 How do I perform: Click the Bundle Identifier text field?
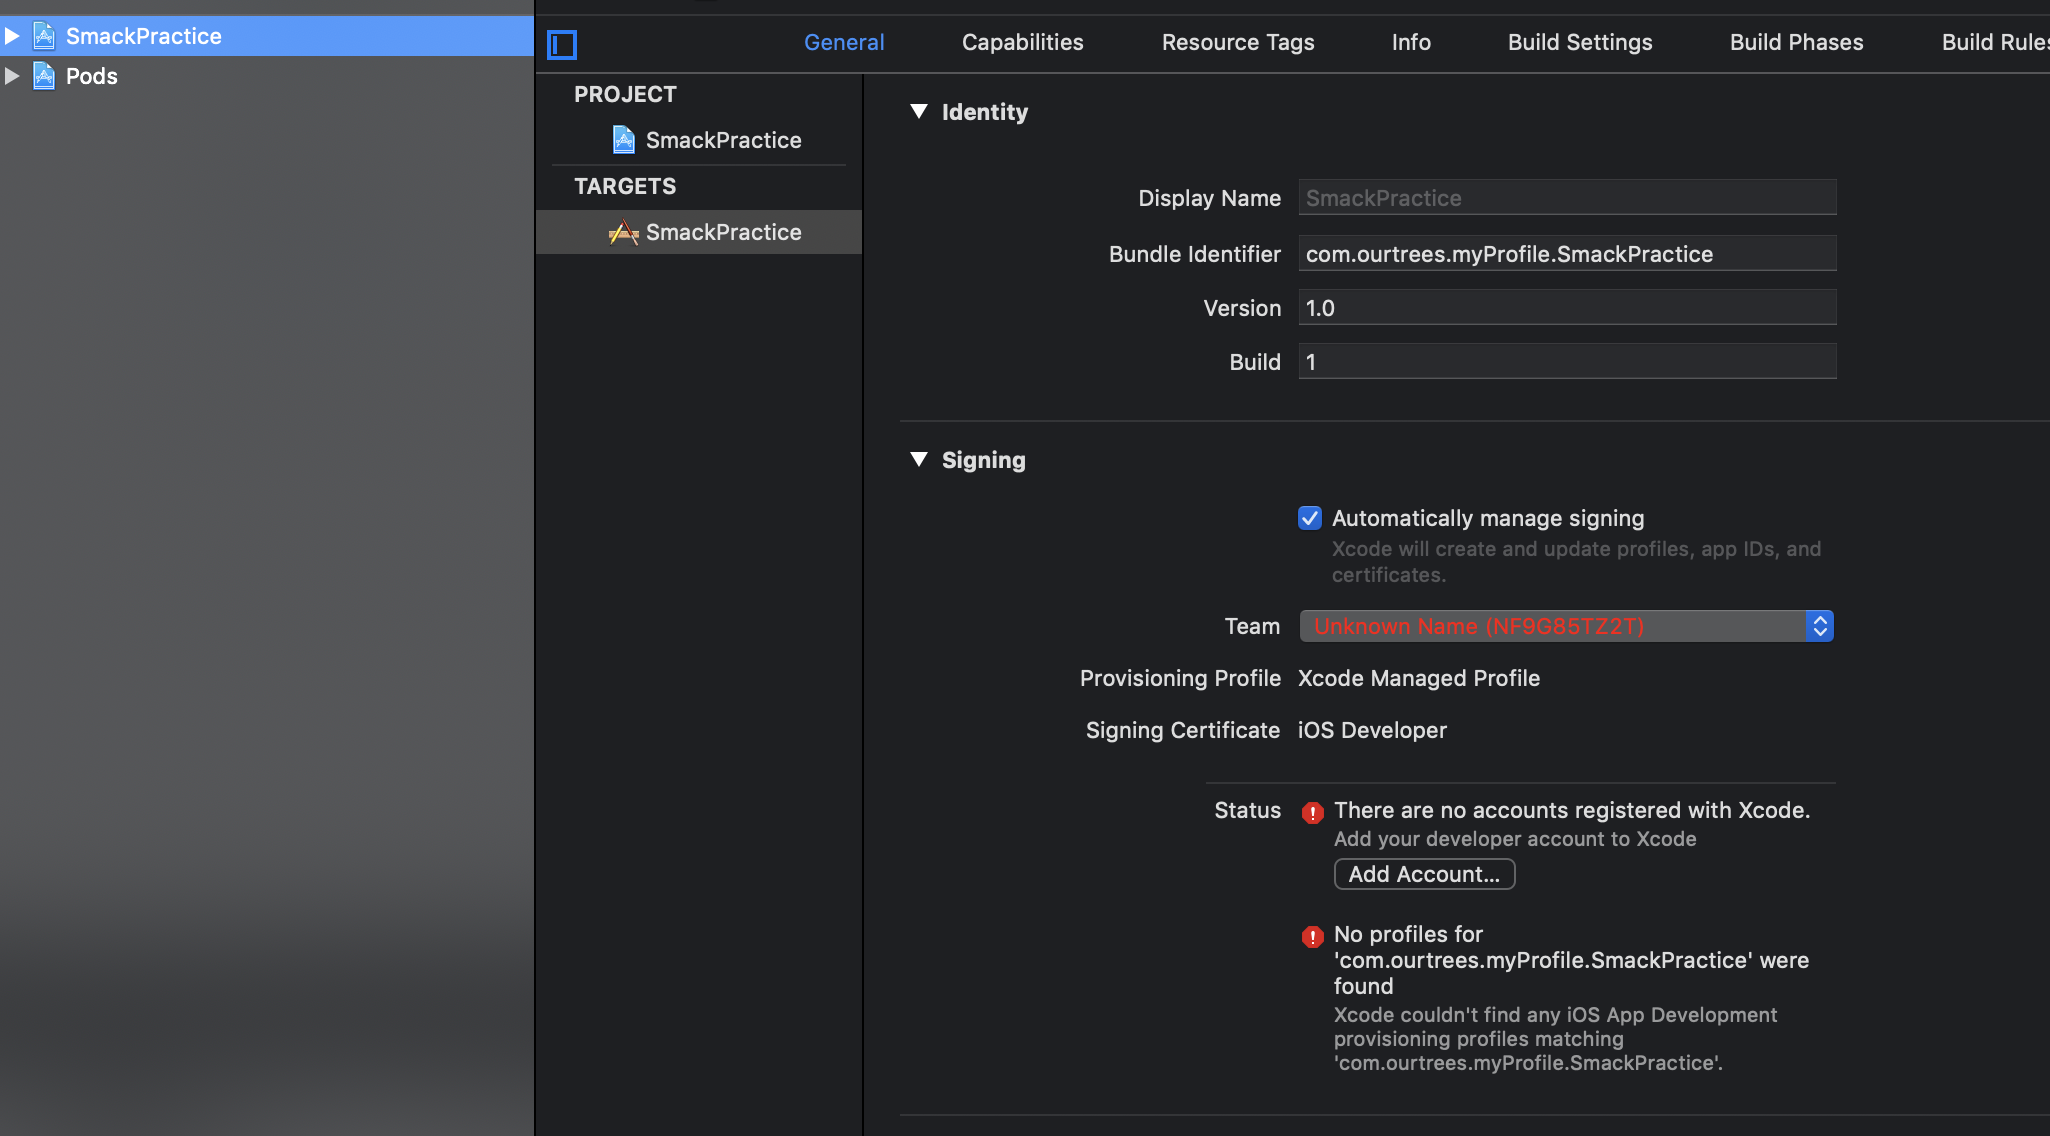[1567, 254]
